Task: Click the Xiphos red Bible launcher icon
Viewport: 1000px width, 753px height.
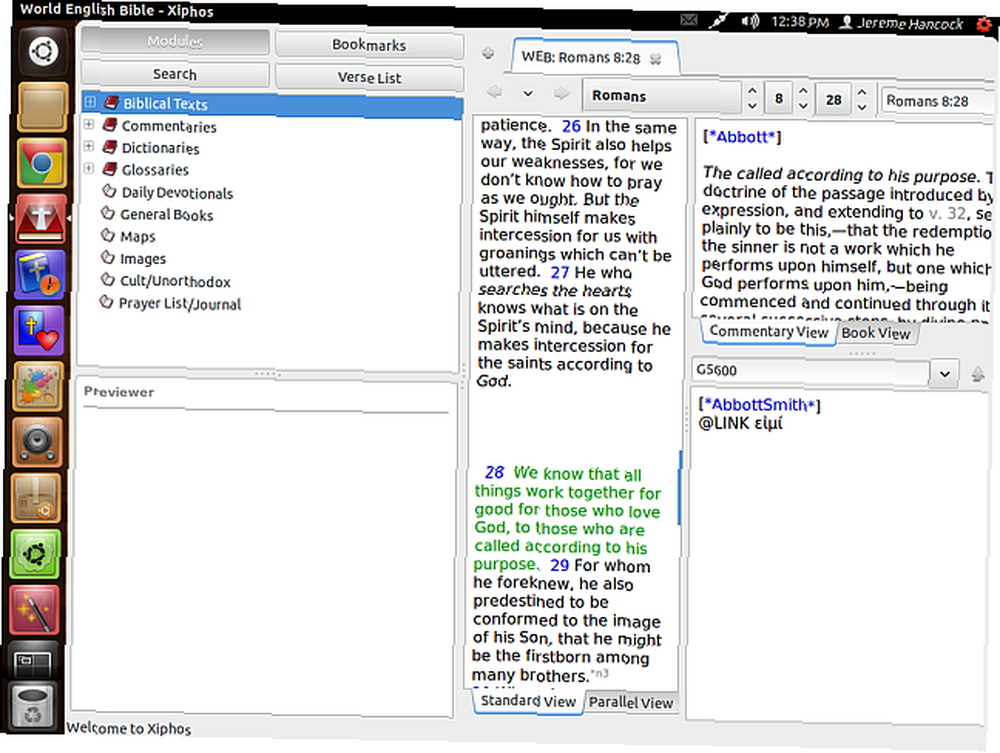Action: pyautogui.click(x=41, y=218)
